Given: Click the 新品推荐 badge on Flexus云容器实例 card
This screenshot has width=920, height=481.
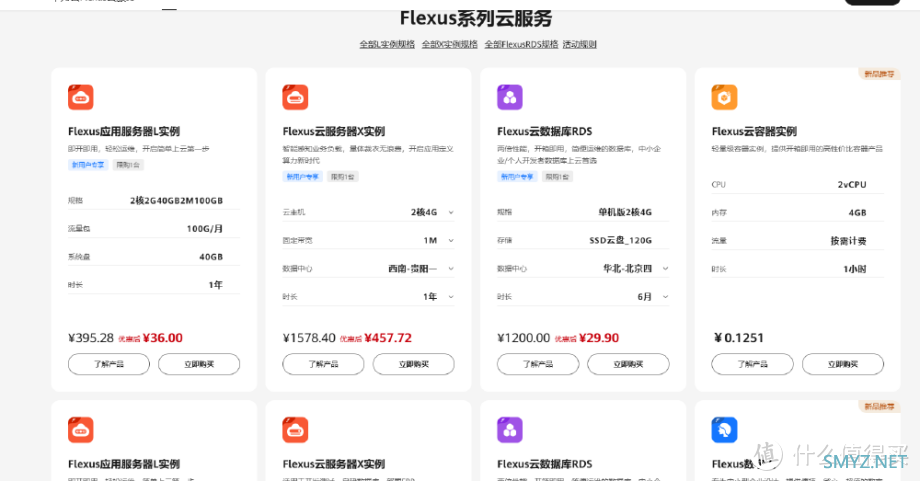Looking at the screenshot, I should [x=880, y=74].
